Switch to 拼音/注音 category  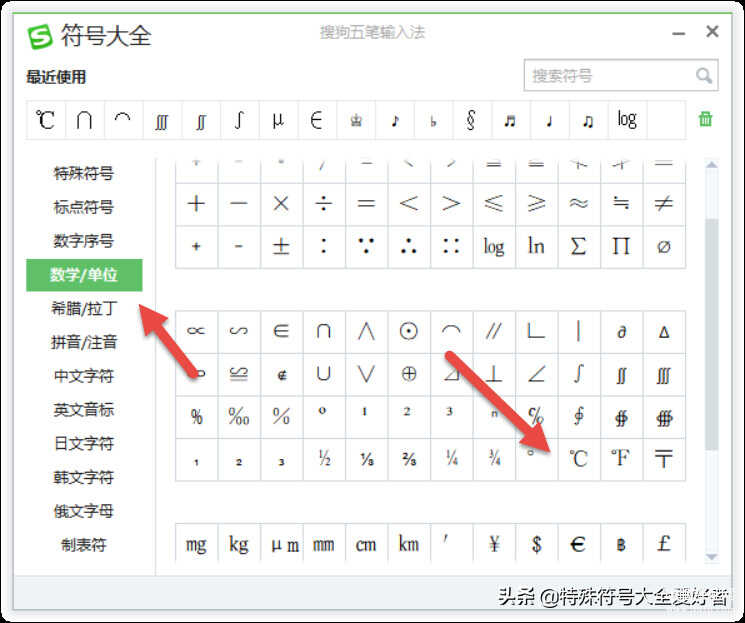[84, 342]
